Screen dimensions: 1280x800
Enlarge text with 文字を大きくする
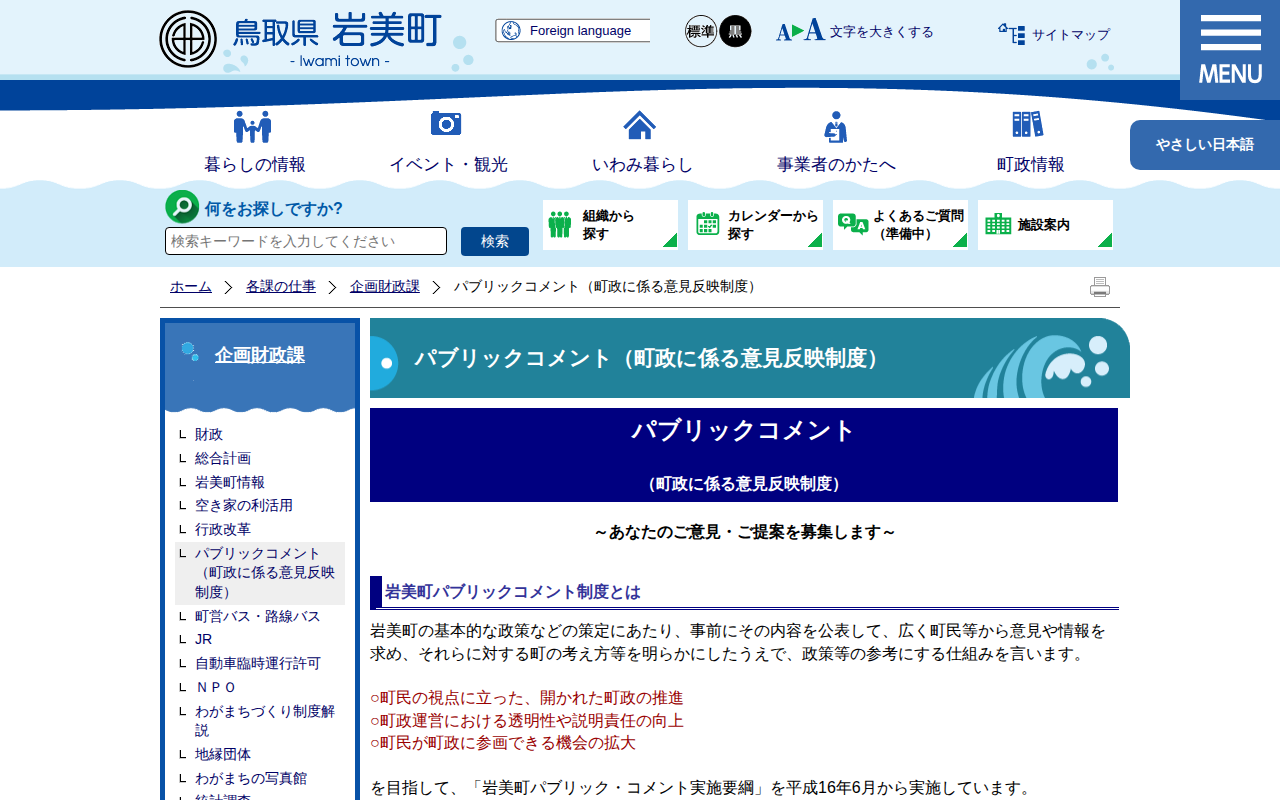[x=855, y=31]
